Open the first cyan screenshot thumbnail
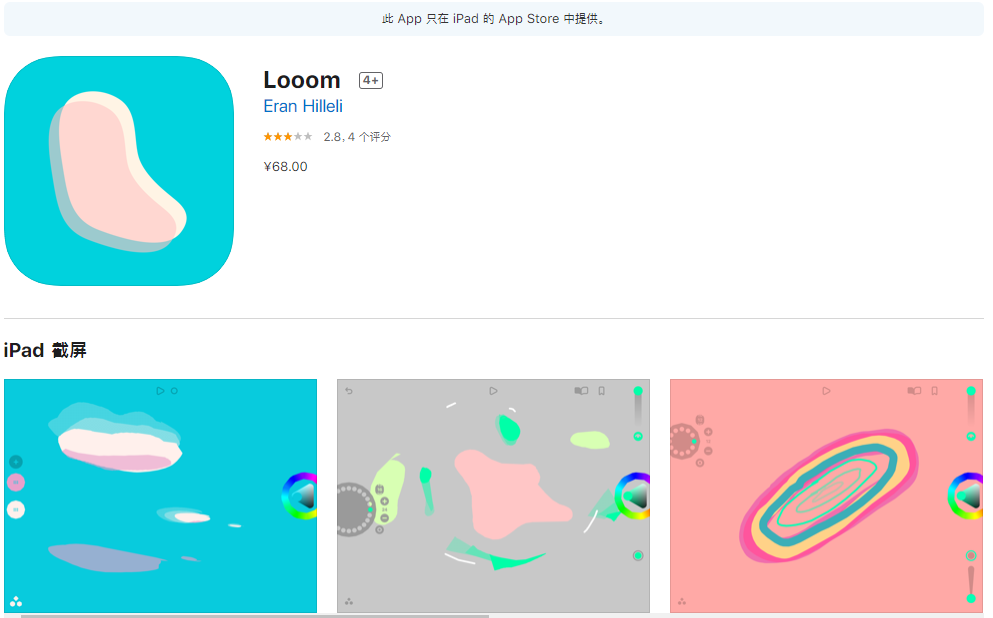The image size is (993, 618). [160, 496]
